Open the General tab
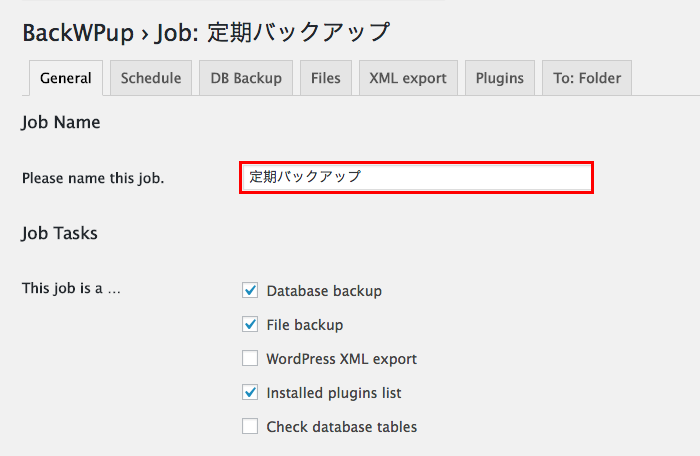700x456 pixels. tap(66, 78)
